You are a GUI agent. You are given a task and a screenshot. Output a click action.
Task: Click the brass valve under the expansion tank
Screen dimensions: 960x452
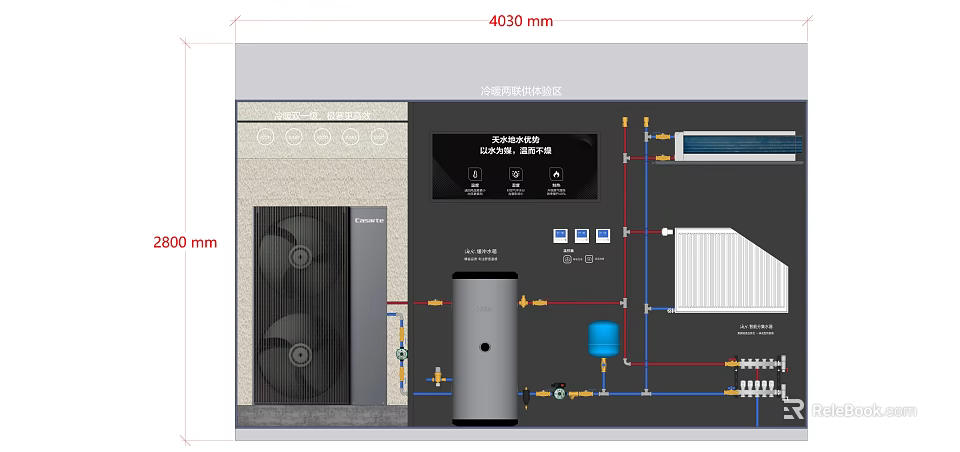click(603, 366)
